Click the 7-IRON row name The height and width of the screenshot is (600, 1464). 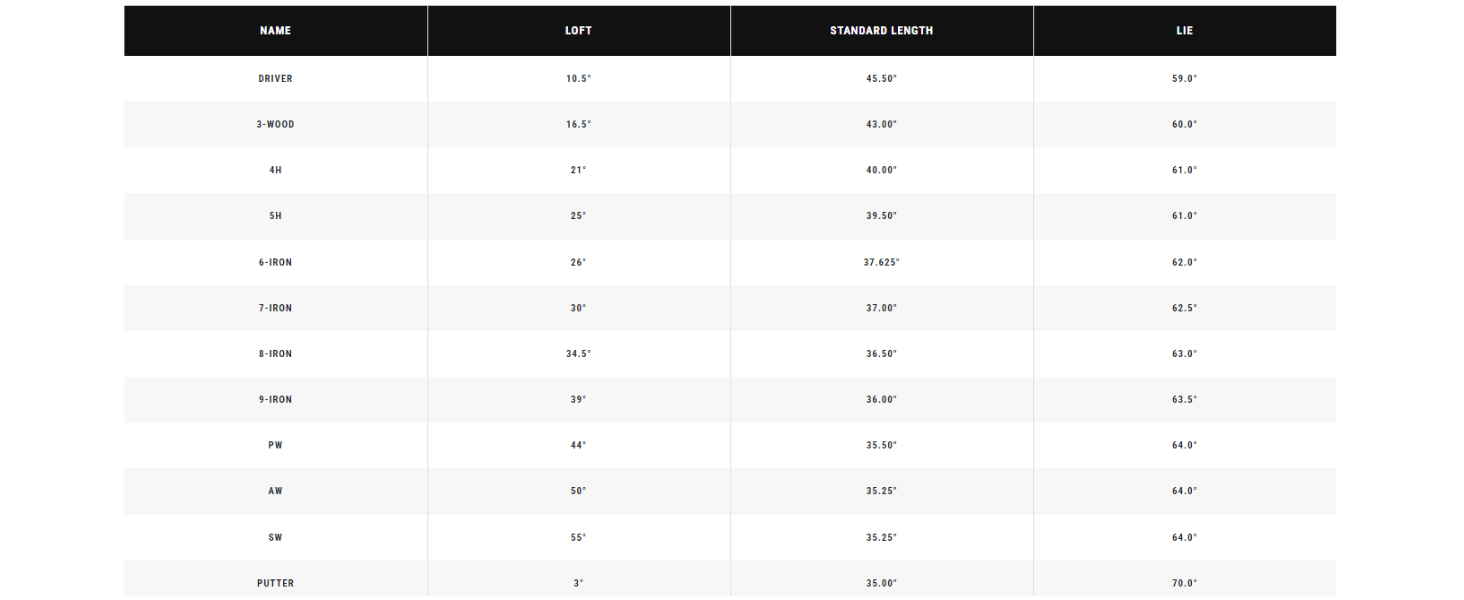[x=275, y=308]
